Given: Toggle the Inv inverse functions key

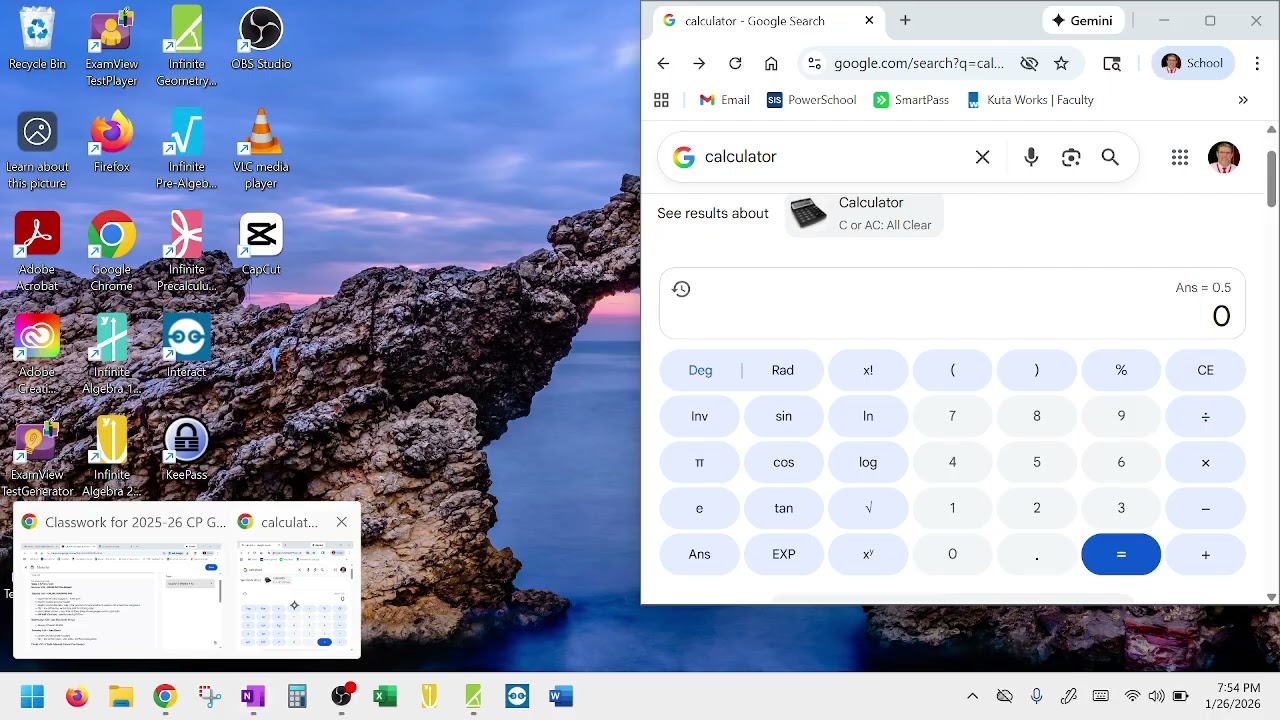Looking at the screenshot, I should point(699,416).
